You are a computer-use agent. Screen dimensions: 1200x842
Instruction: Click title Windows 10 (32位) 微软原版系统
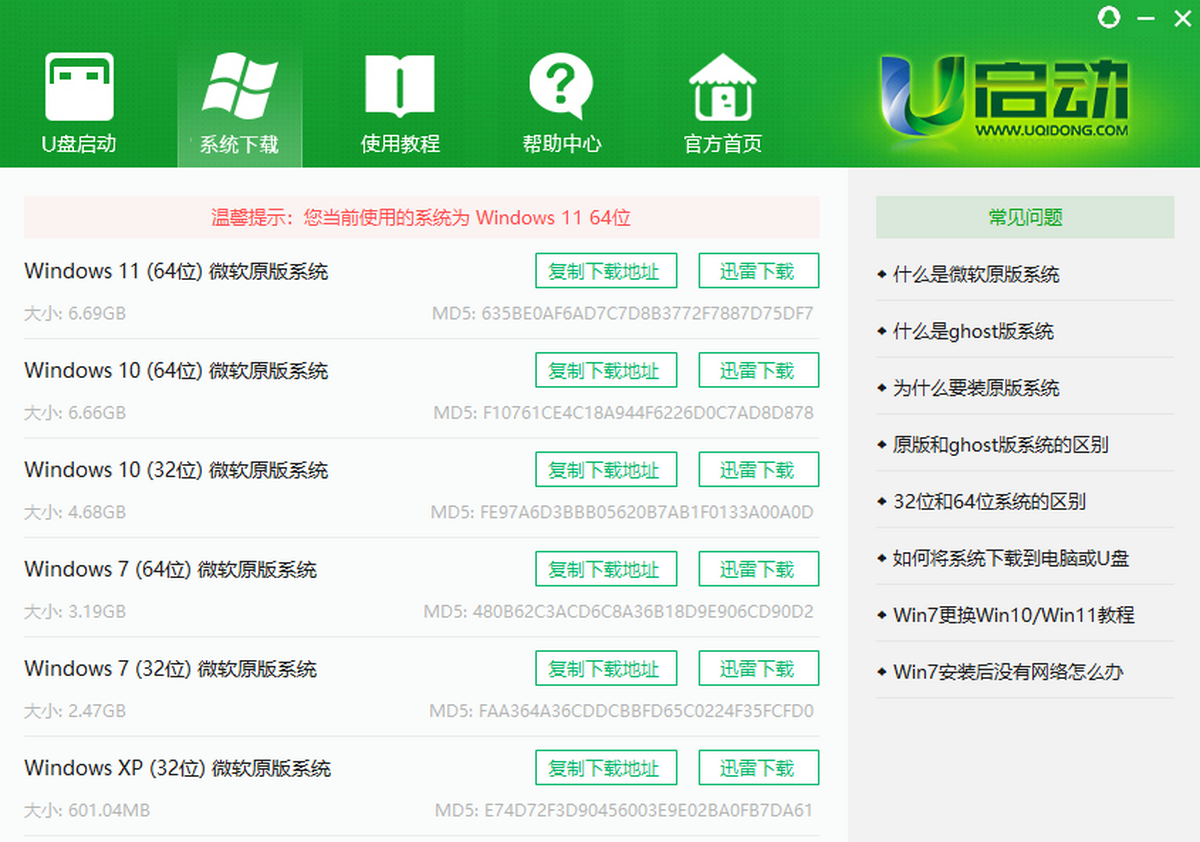tap(176, 469)
